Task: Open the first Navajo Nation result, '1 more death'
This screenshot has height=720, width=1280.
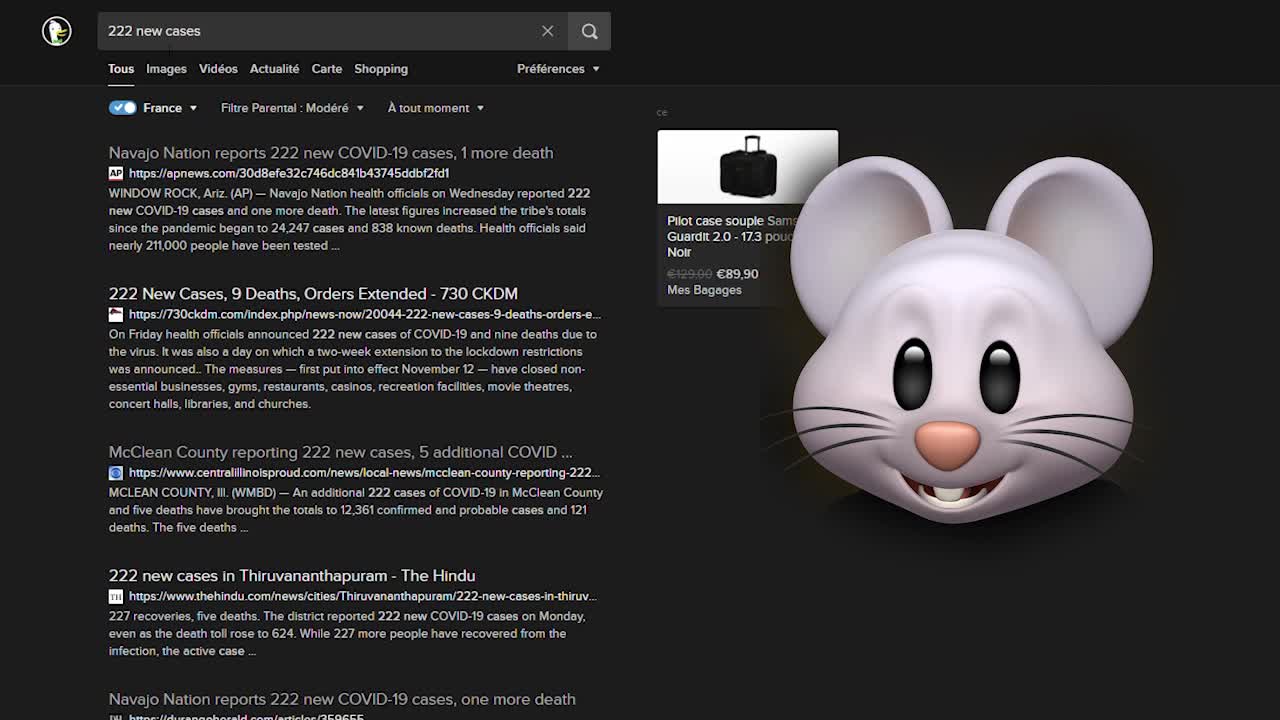Action: point(331,153)
